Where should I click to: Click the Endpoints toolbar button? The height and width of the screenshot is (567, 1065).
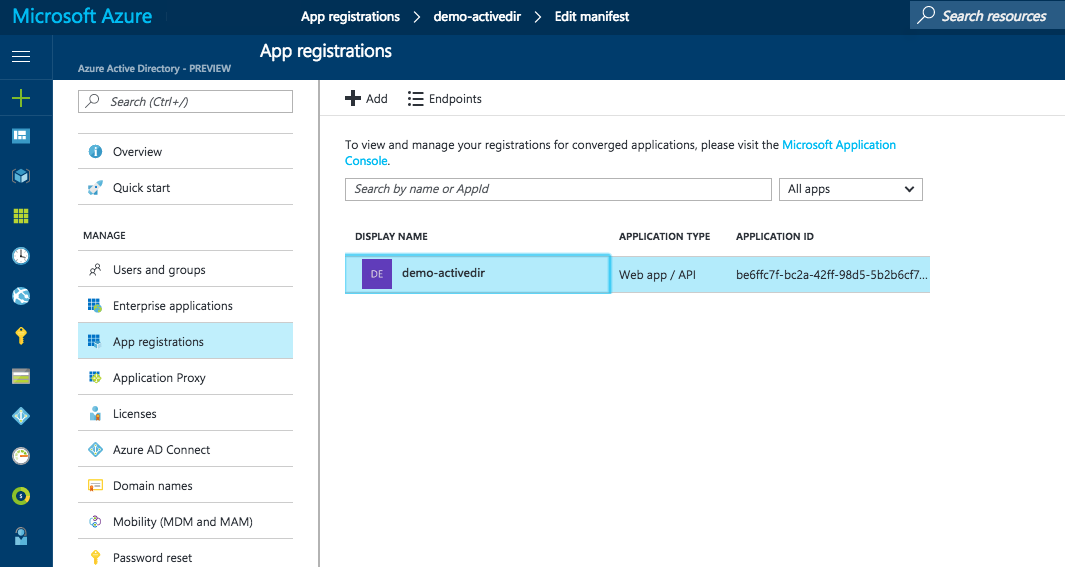(x=445, y=98)
